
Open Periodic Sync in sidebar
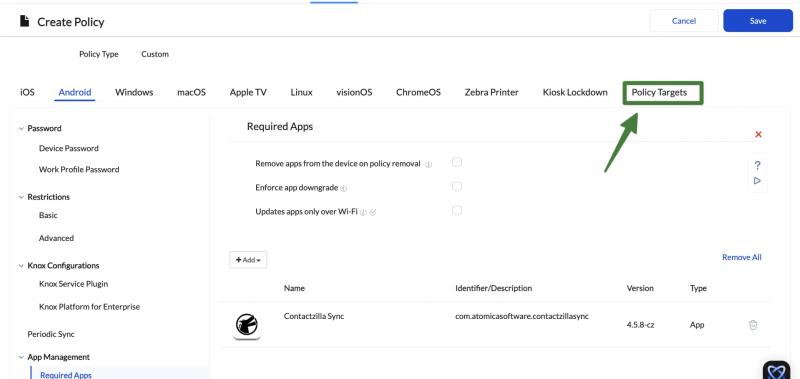[x=51, y=334]
